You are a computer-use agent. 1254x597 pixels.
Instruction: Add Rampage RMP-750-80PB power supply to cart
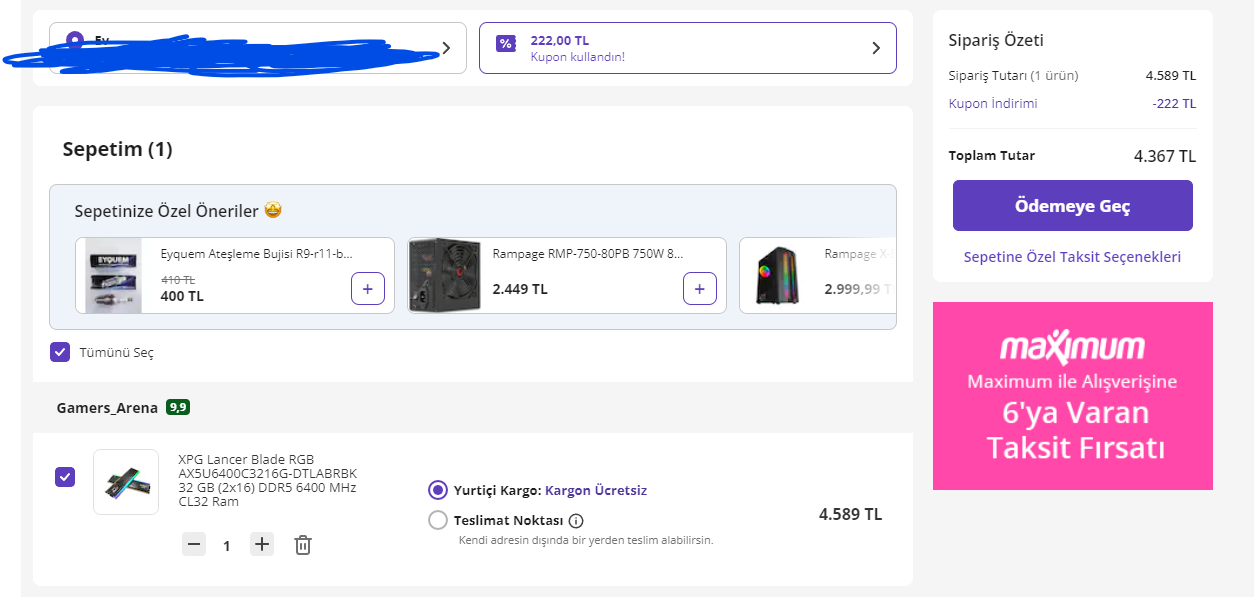699,289
